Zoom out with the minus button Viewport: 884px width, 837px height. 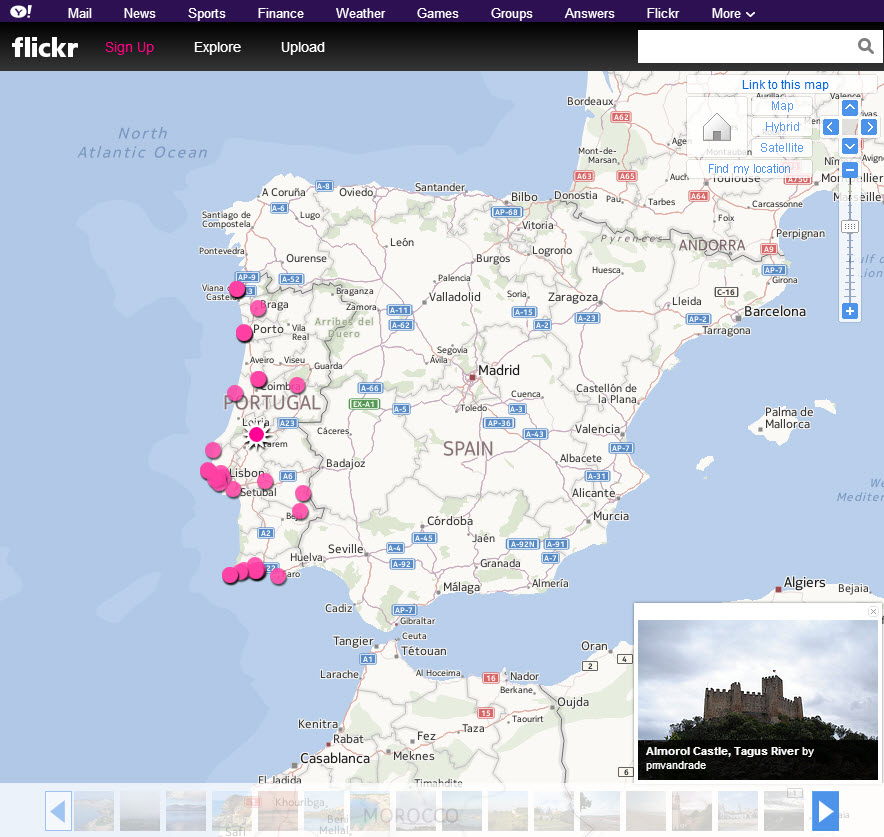(850, 170)
